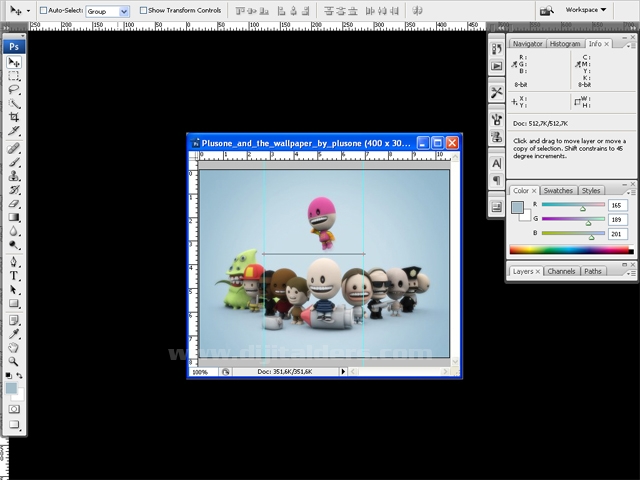Open the Info panel options menu
This screenshot has height=480, width=640.
point(631,46)
